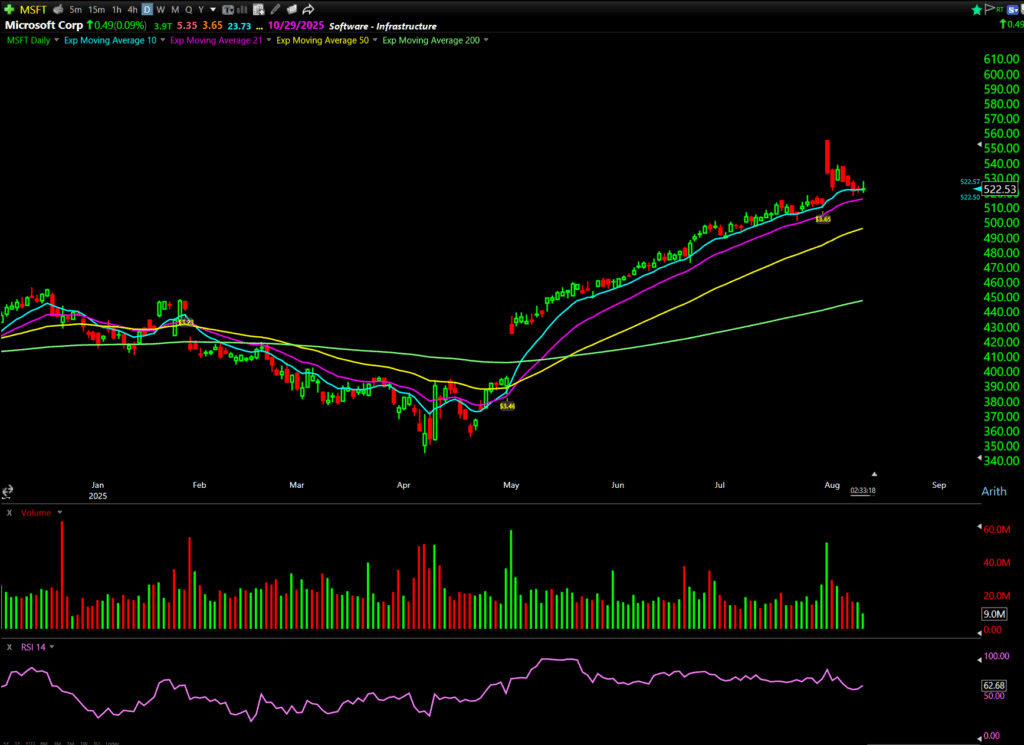Click the share arrow icon
1024x745 pixels.
[x=309, y=9]
